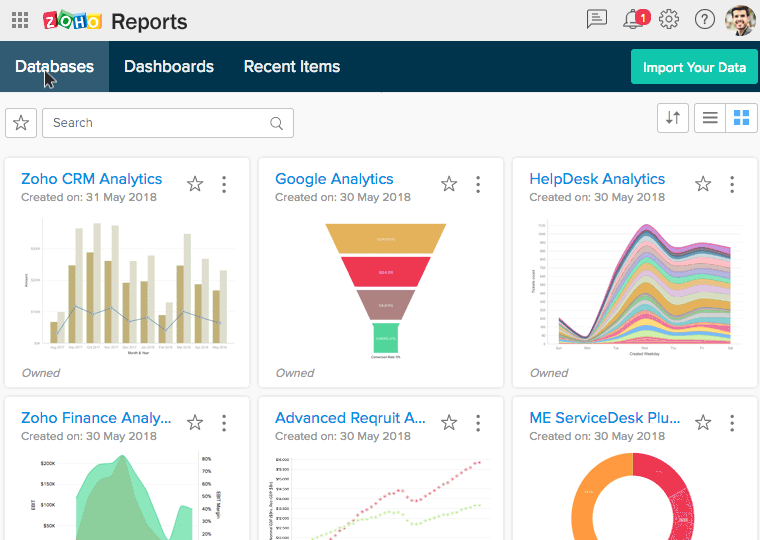View notifications bell icon
This screenshot has height=540, width=760.
click(633, 20)
